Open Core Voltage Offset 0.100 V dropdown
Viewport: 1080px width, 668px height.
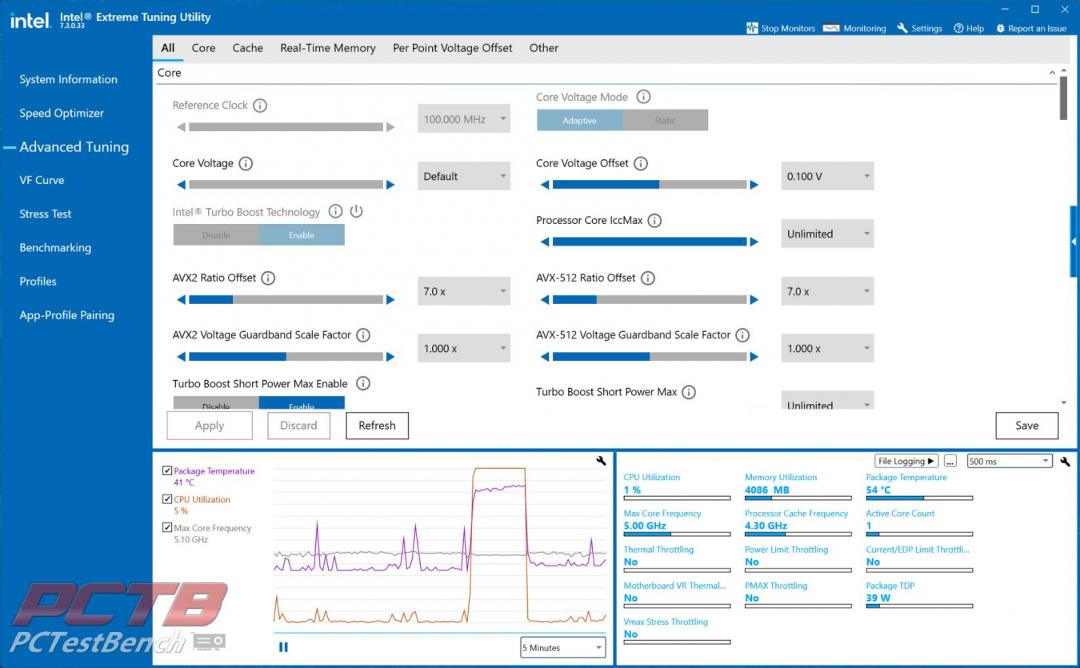(x=827, y=176)
